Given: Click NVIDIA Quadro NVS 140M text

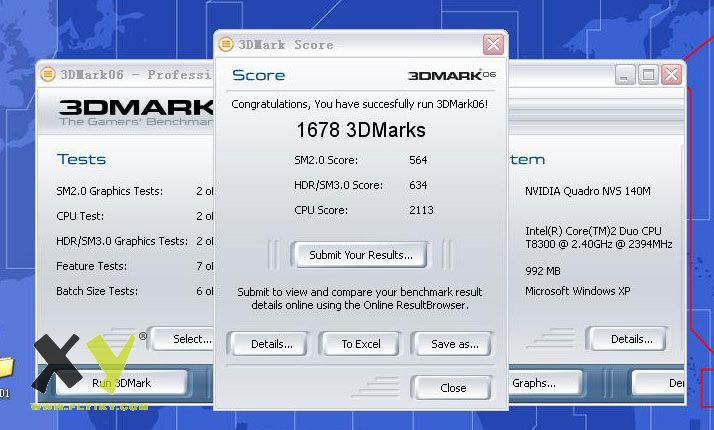Looking at the screenshot, I should [587, 191].
